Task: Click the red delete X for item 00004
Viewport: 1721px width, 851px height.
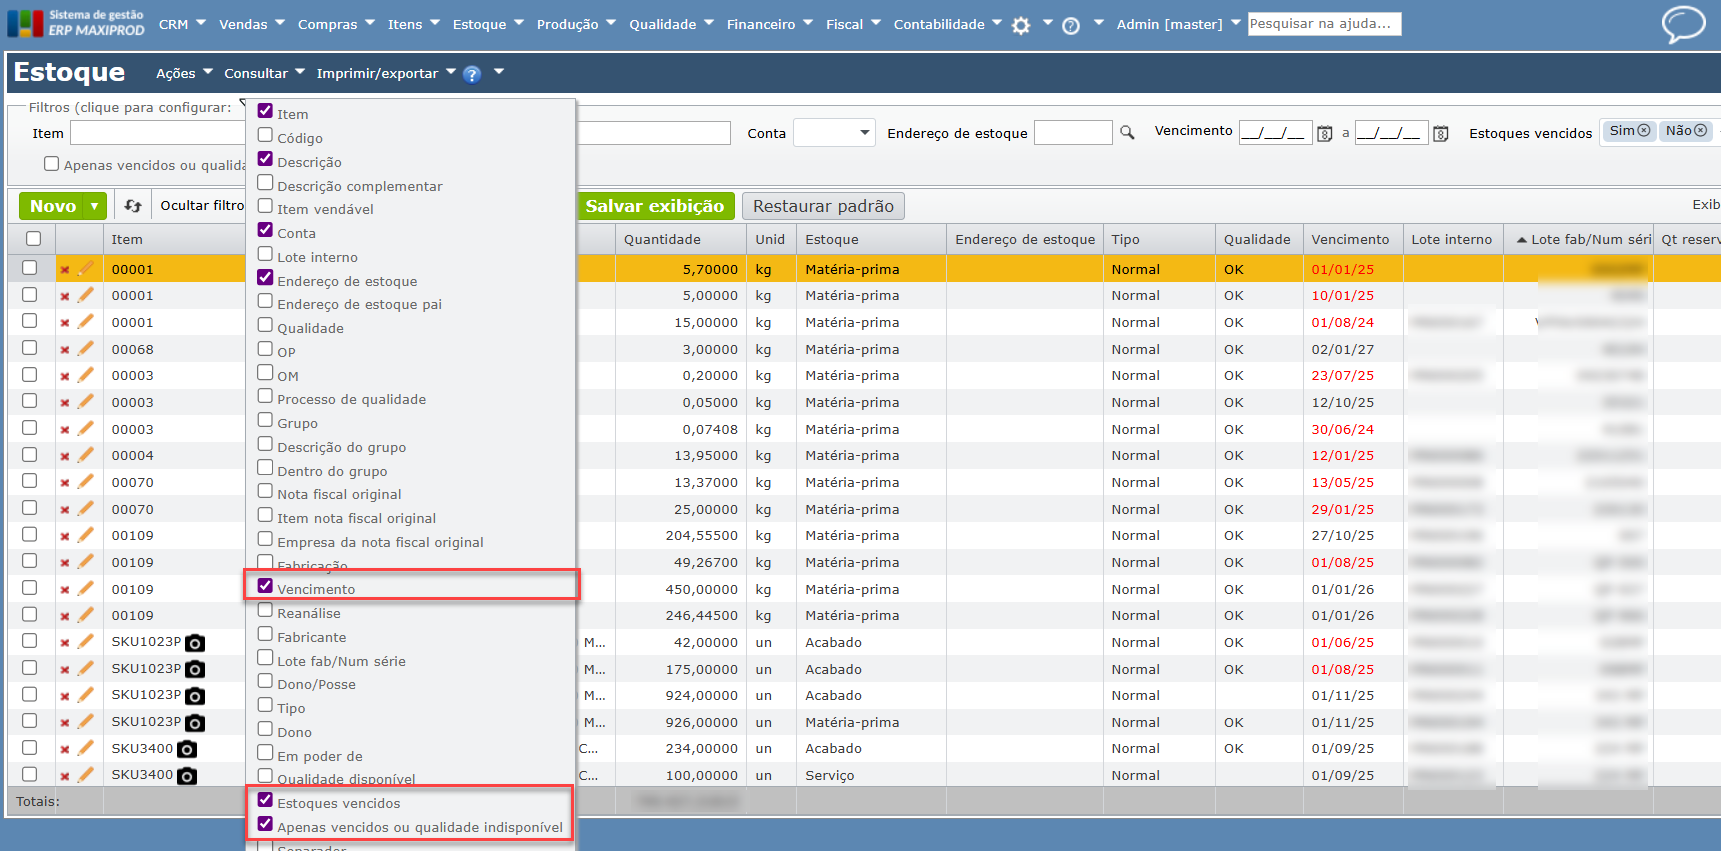Action: tap(65, 456)
